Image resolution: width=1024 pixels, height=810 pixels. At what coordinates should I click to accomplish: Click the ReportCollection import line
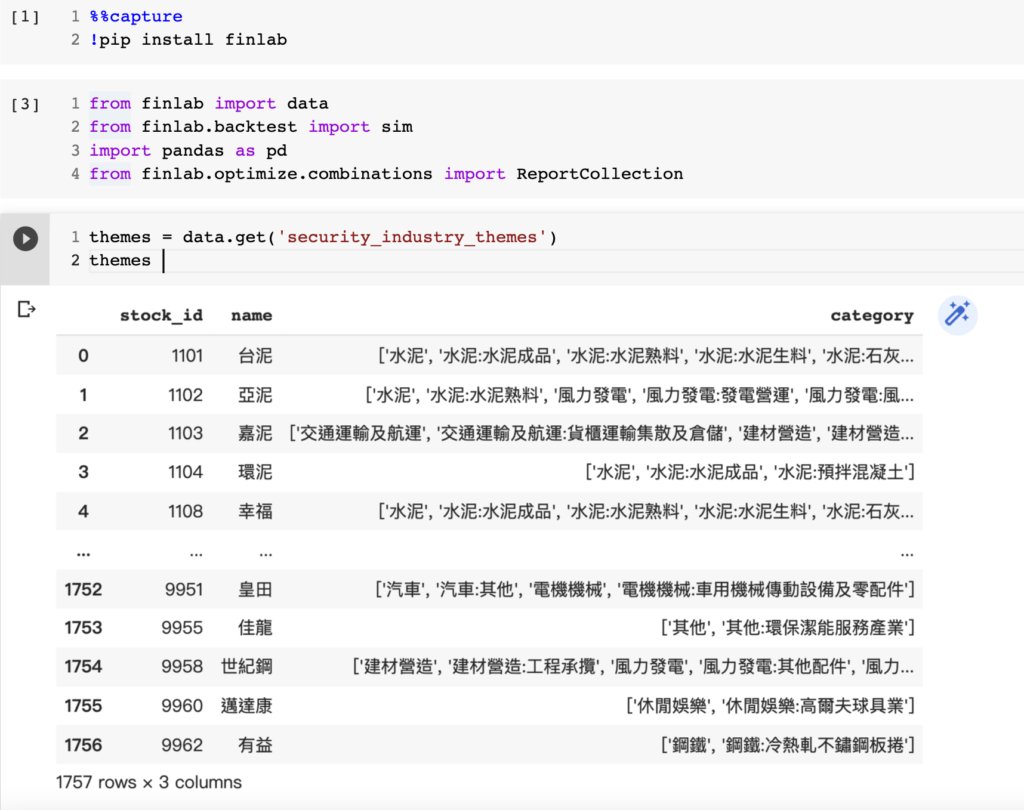click(x=386, y=174)
